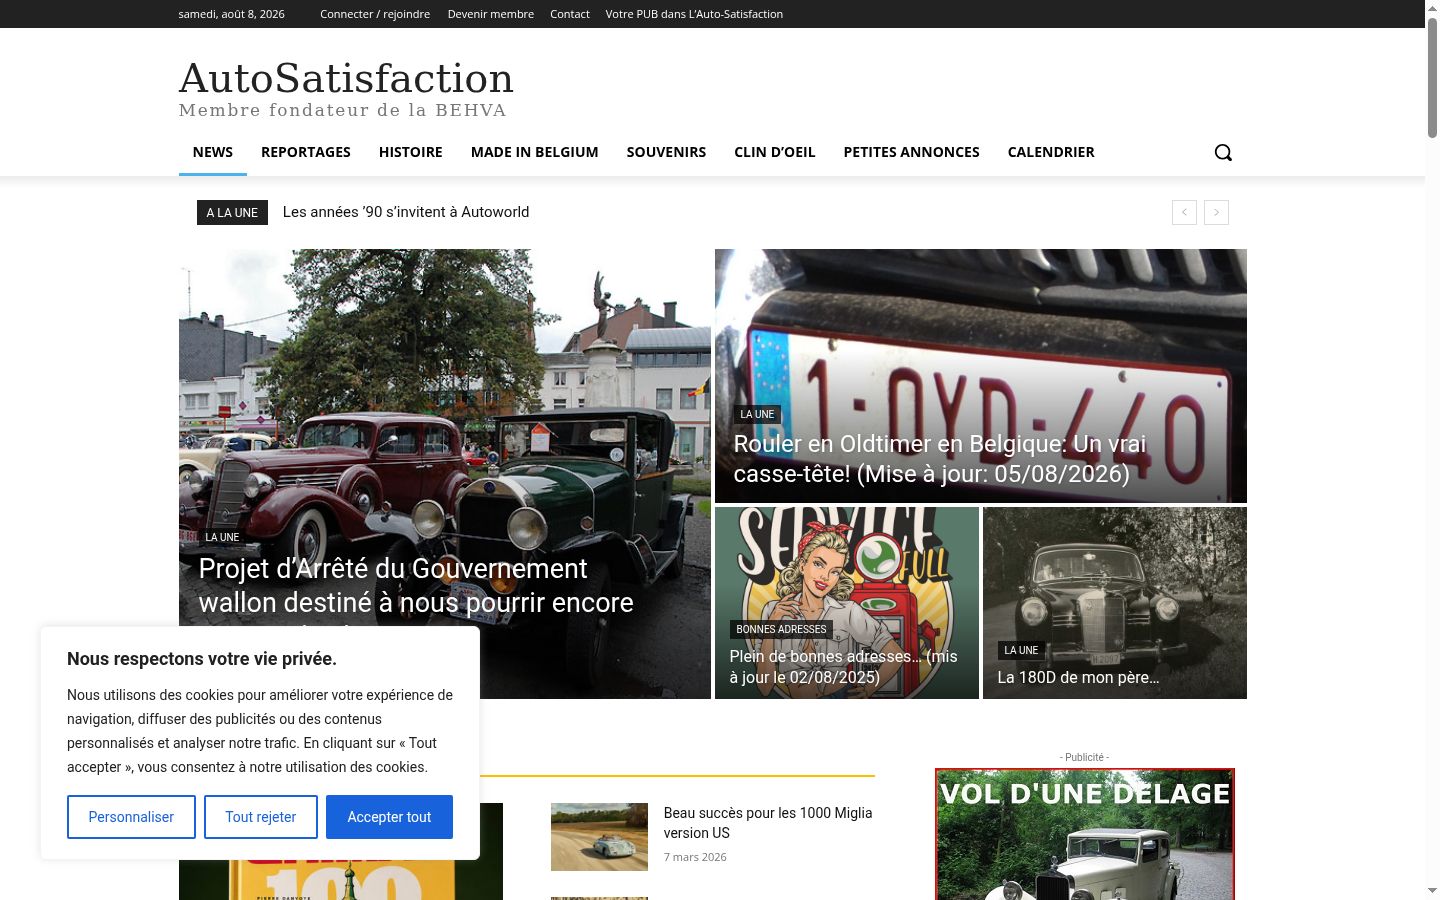Screen dimensions: 1440x900
Task: Open Rouler en Oldtimer en Belgique article
Action: [940, 458]
